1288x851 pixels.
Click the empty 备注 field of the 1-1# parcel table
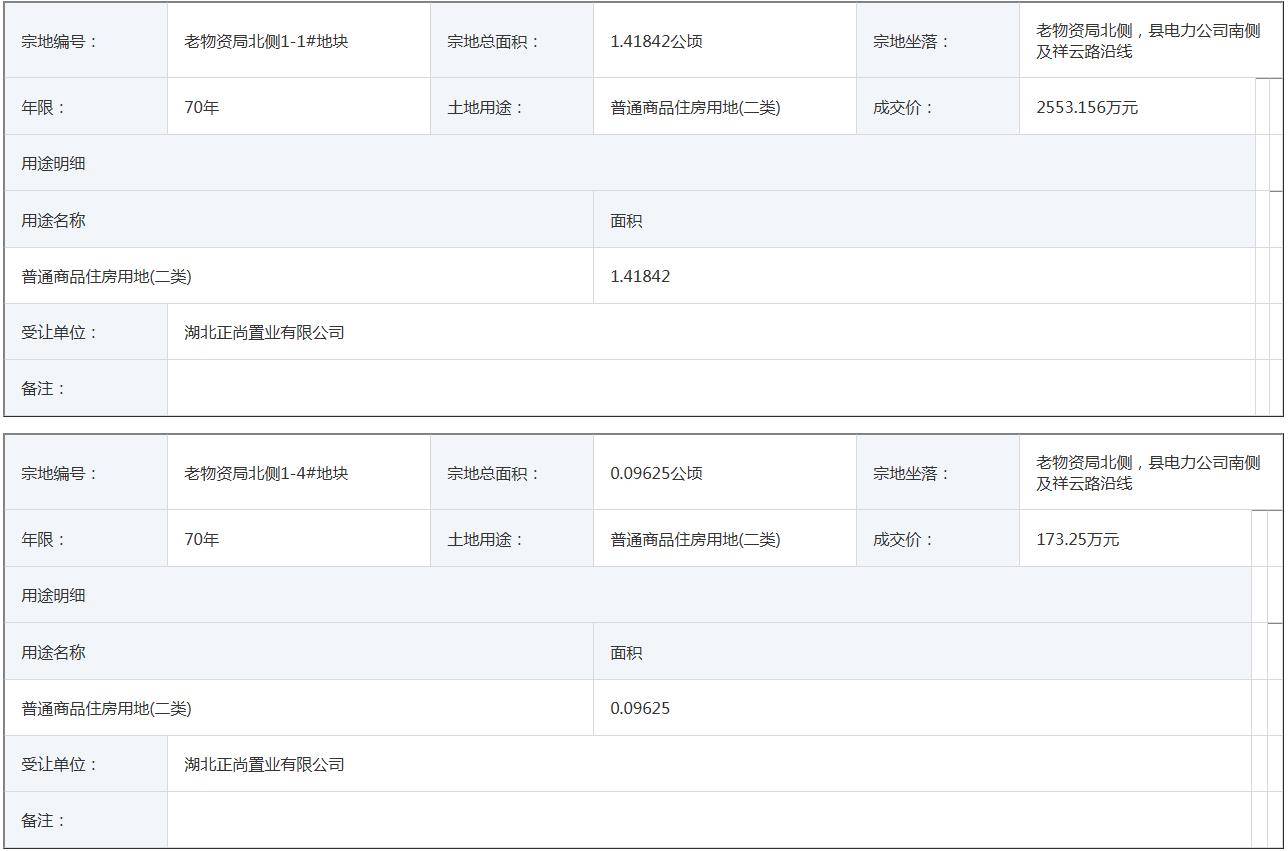click(x=700, y=388)
